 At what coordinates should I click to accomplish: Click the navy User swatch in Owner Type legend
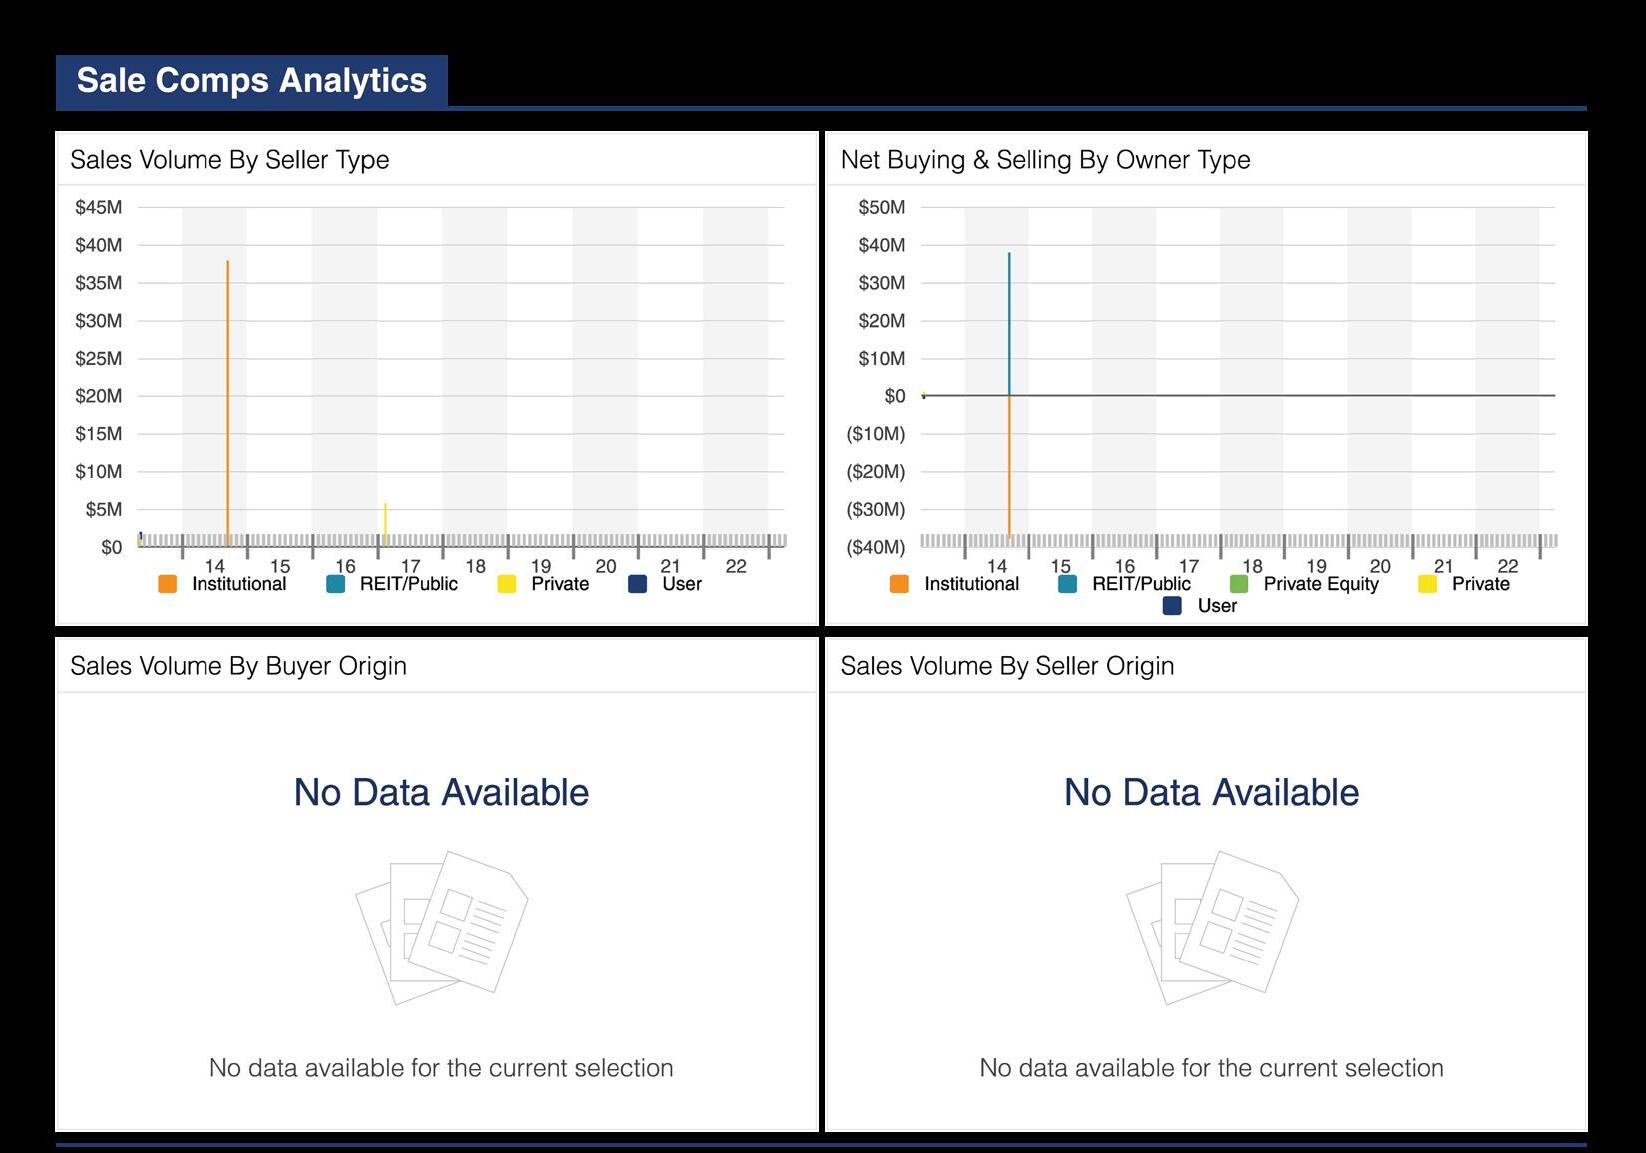1173,606
